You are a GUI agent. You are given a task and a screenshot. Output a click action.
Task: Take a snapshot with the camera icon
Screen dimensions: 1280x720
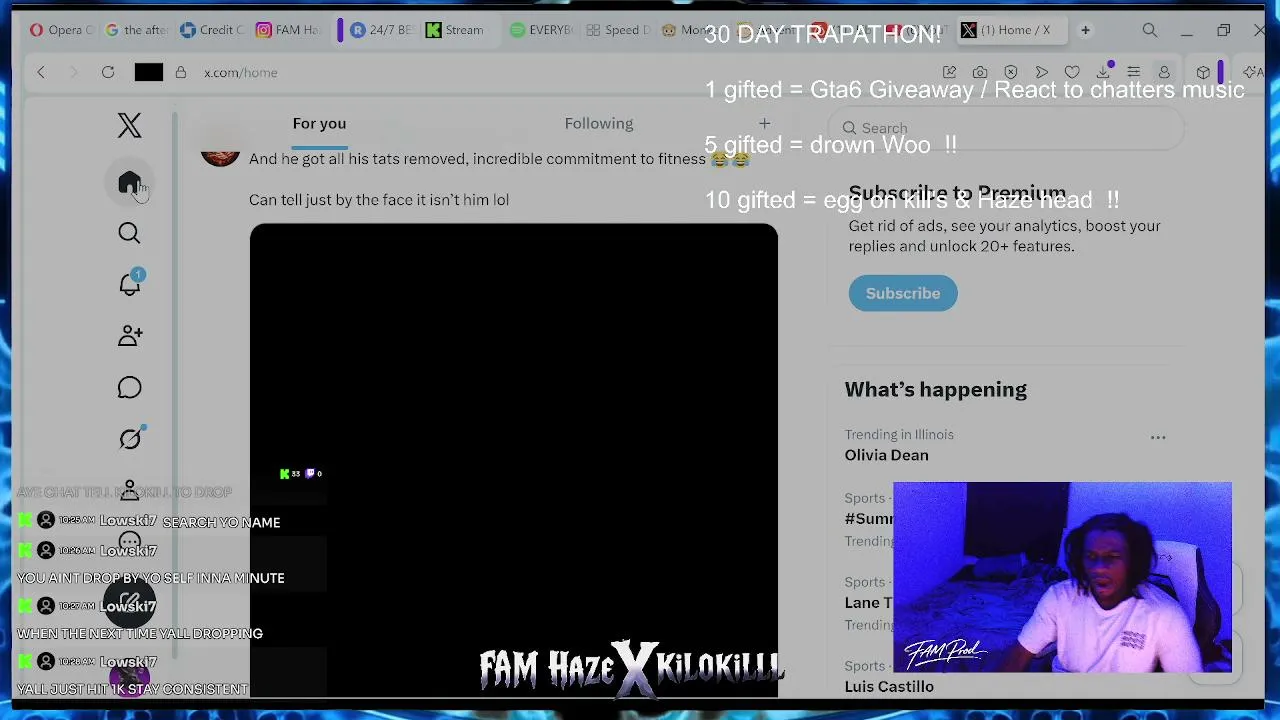click(x=980, y=72)
